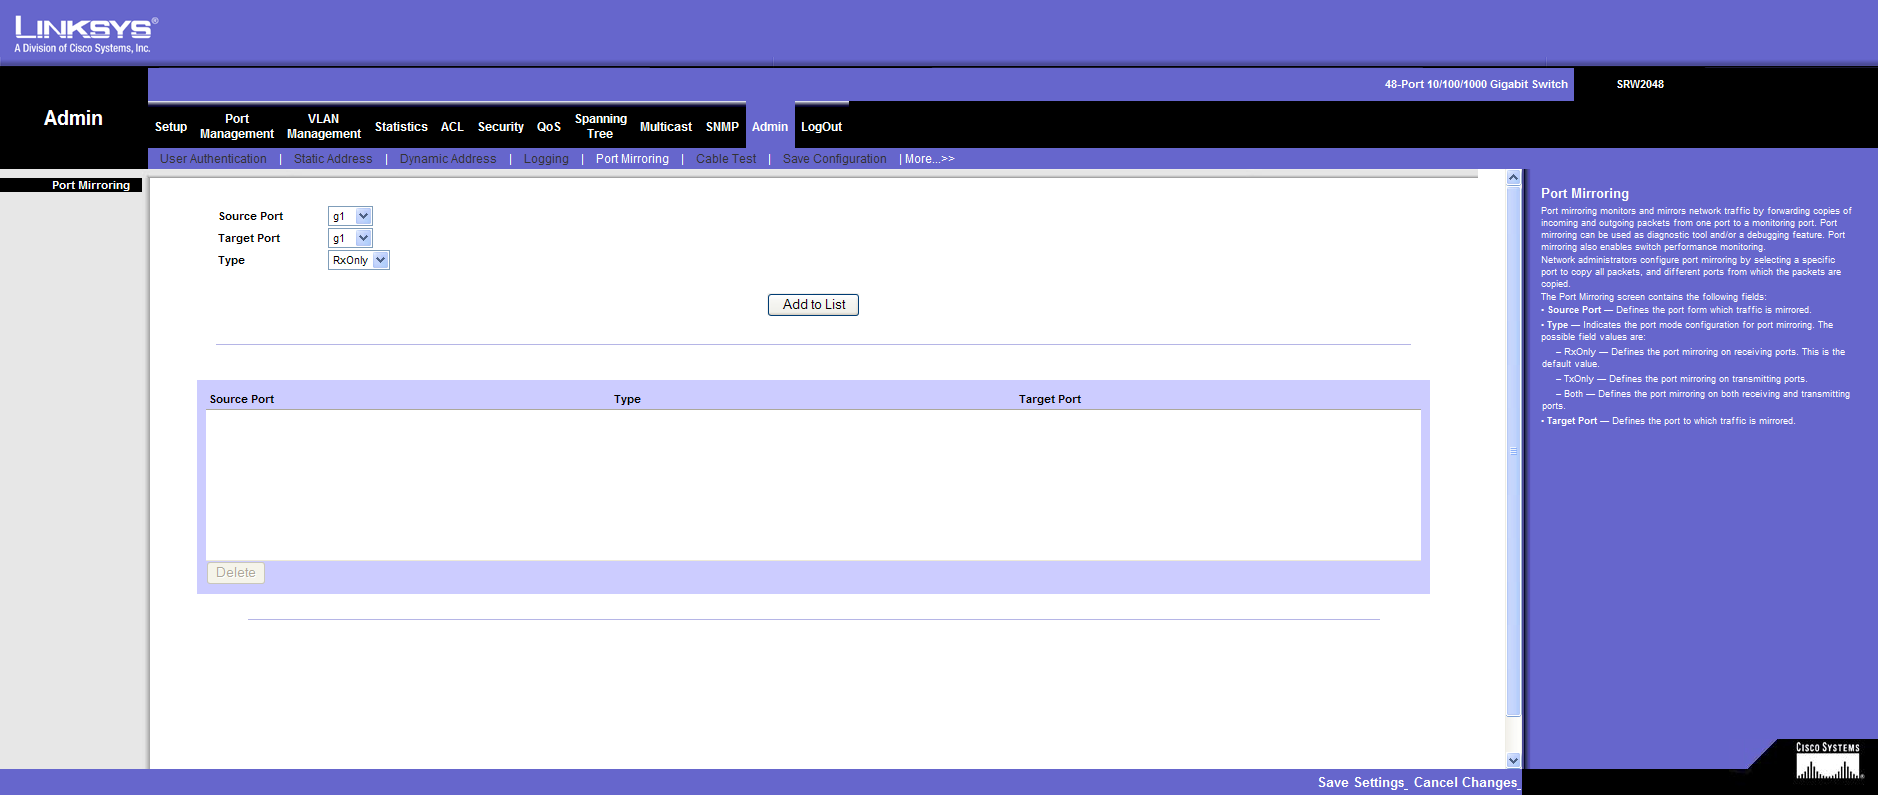The width and height of the screenshot is (1878, 795).
Task: Go to VLAN Management tab
Action: click(324, 126)
